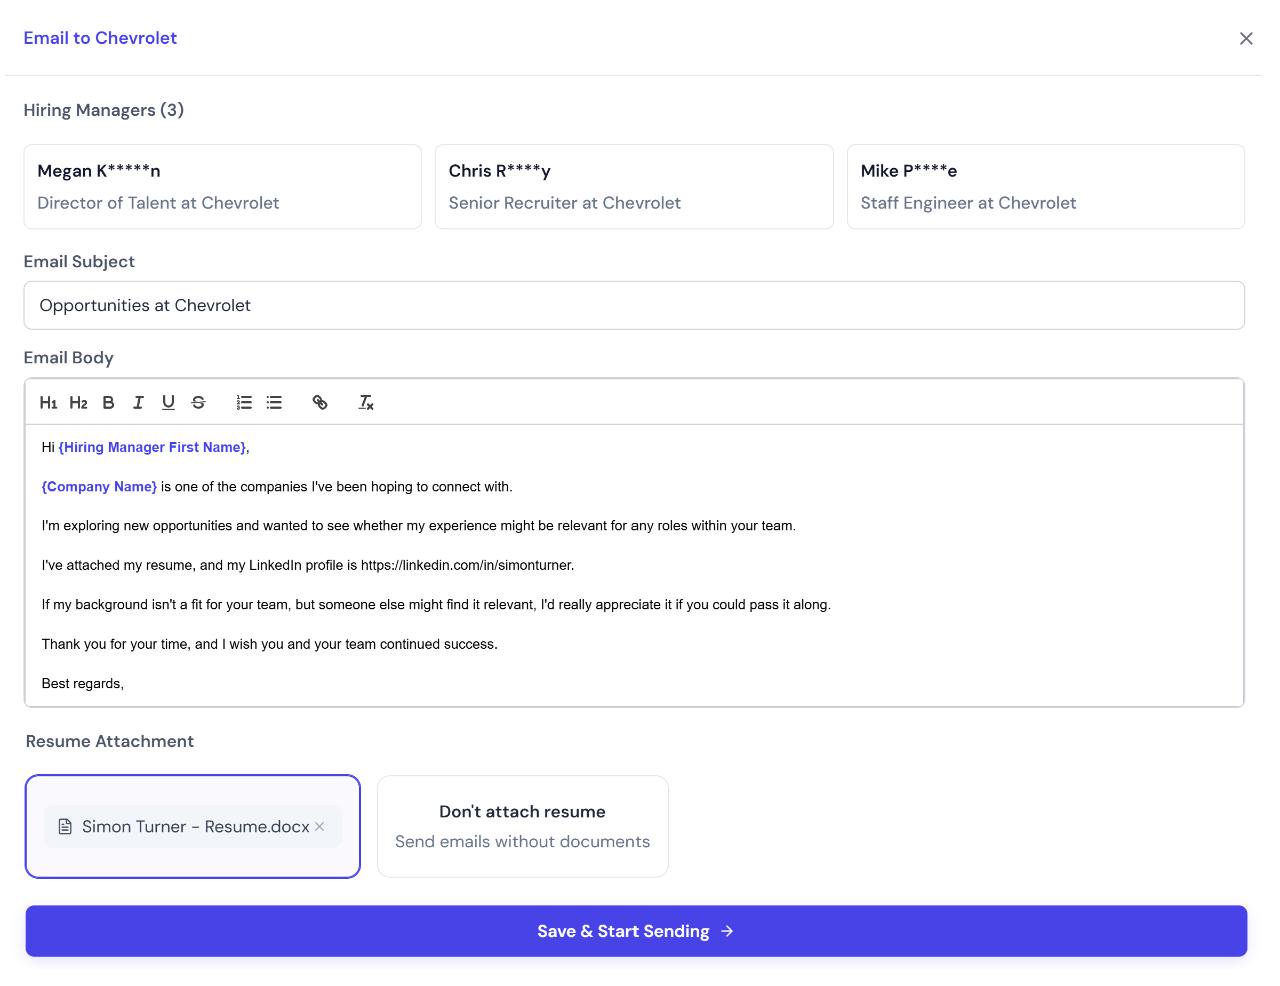Apply Heading 2 format in editor toolbar
This screenshot has width=1280, height=986.
pos(78,402)
